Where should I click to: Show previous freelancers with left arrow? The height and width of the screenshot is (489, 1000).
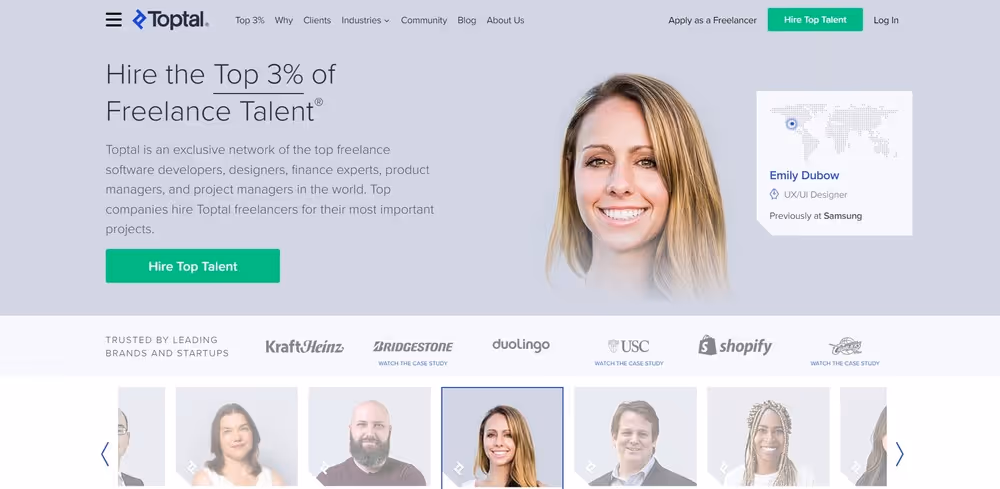[x=105, y=454]
